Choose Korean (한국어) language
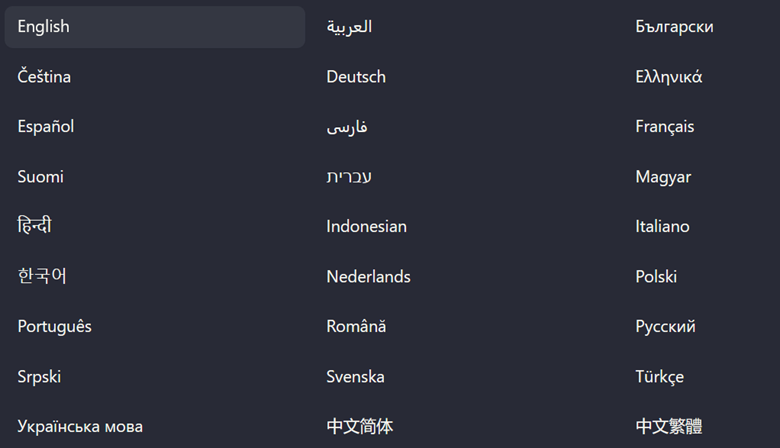 tap(42, 276)
